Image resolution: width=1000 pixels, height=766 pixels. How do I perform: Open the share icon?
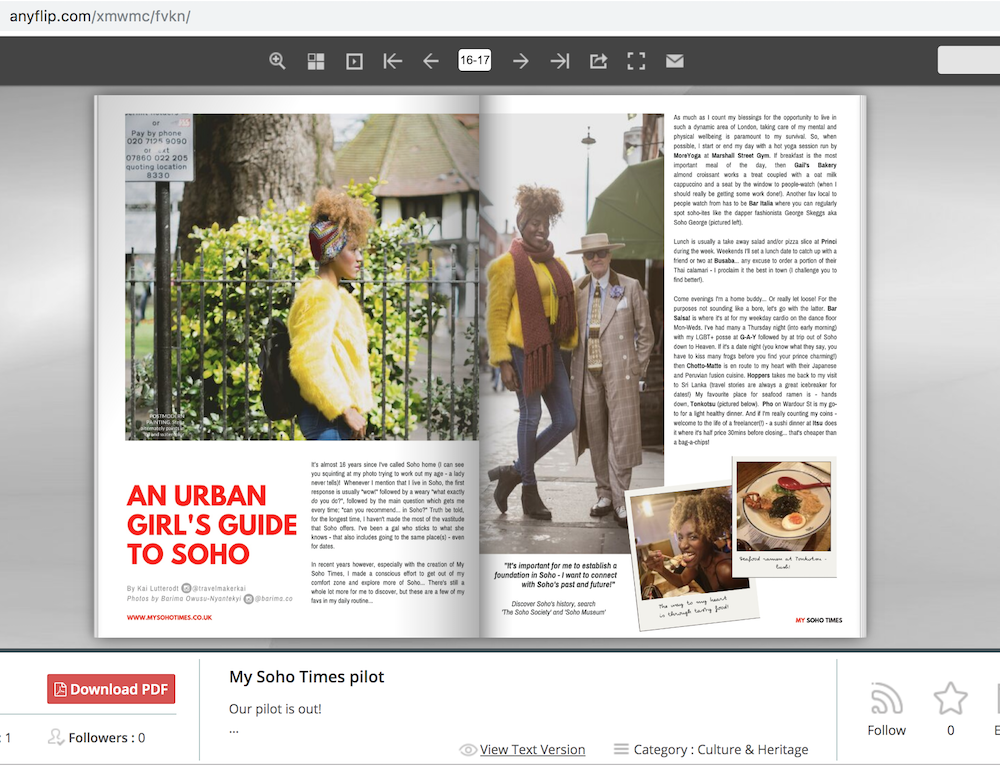click(598, 61)
